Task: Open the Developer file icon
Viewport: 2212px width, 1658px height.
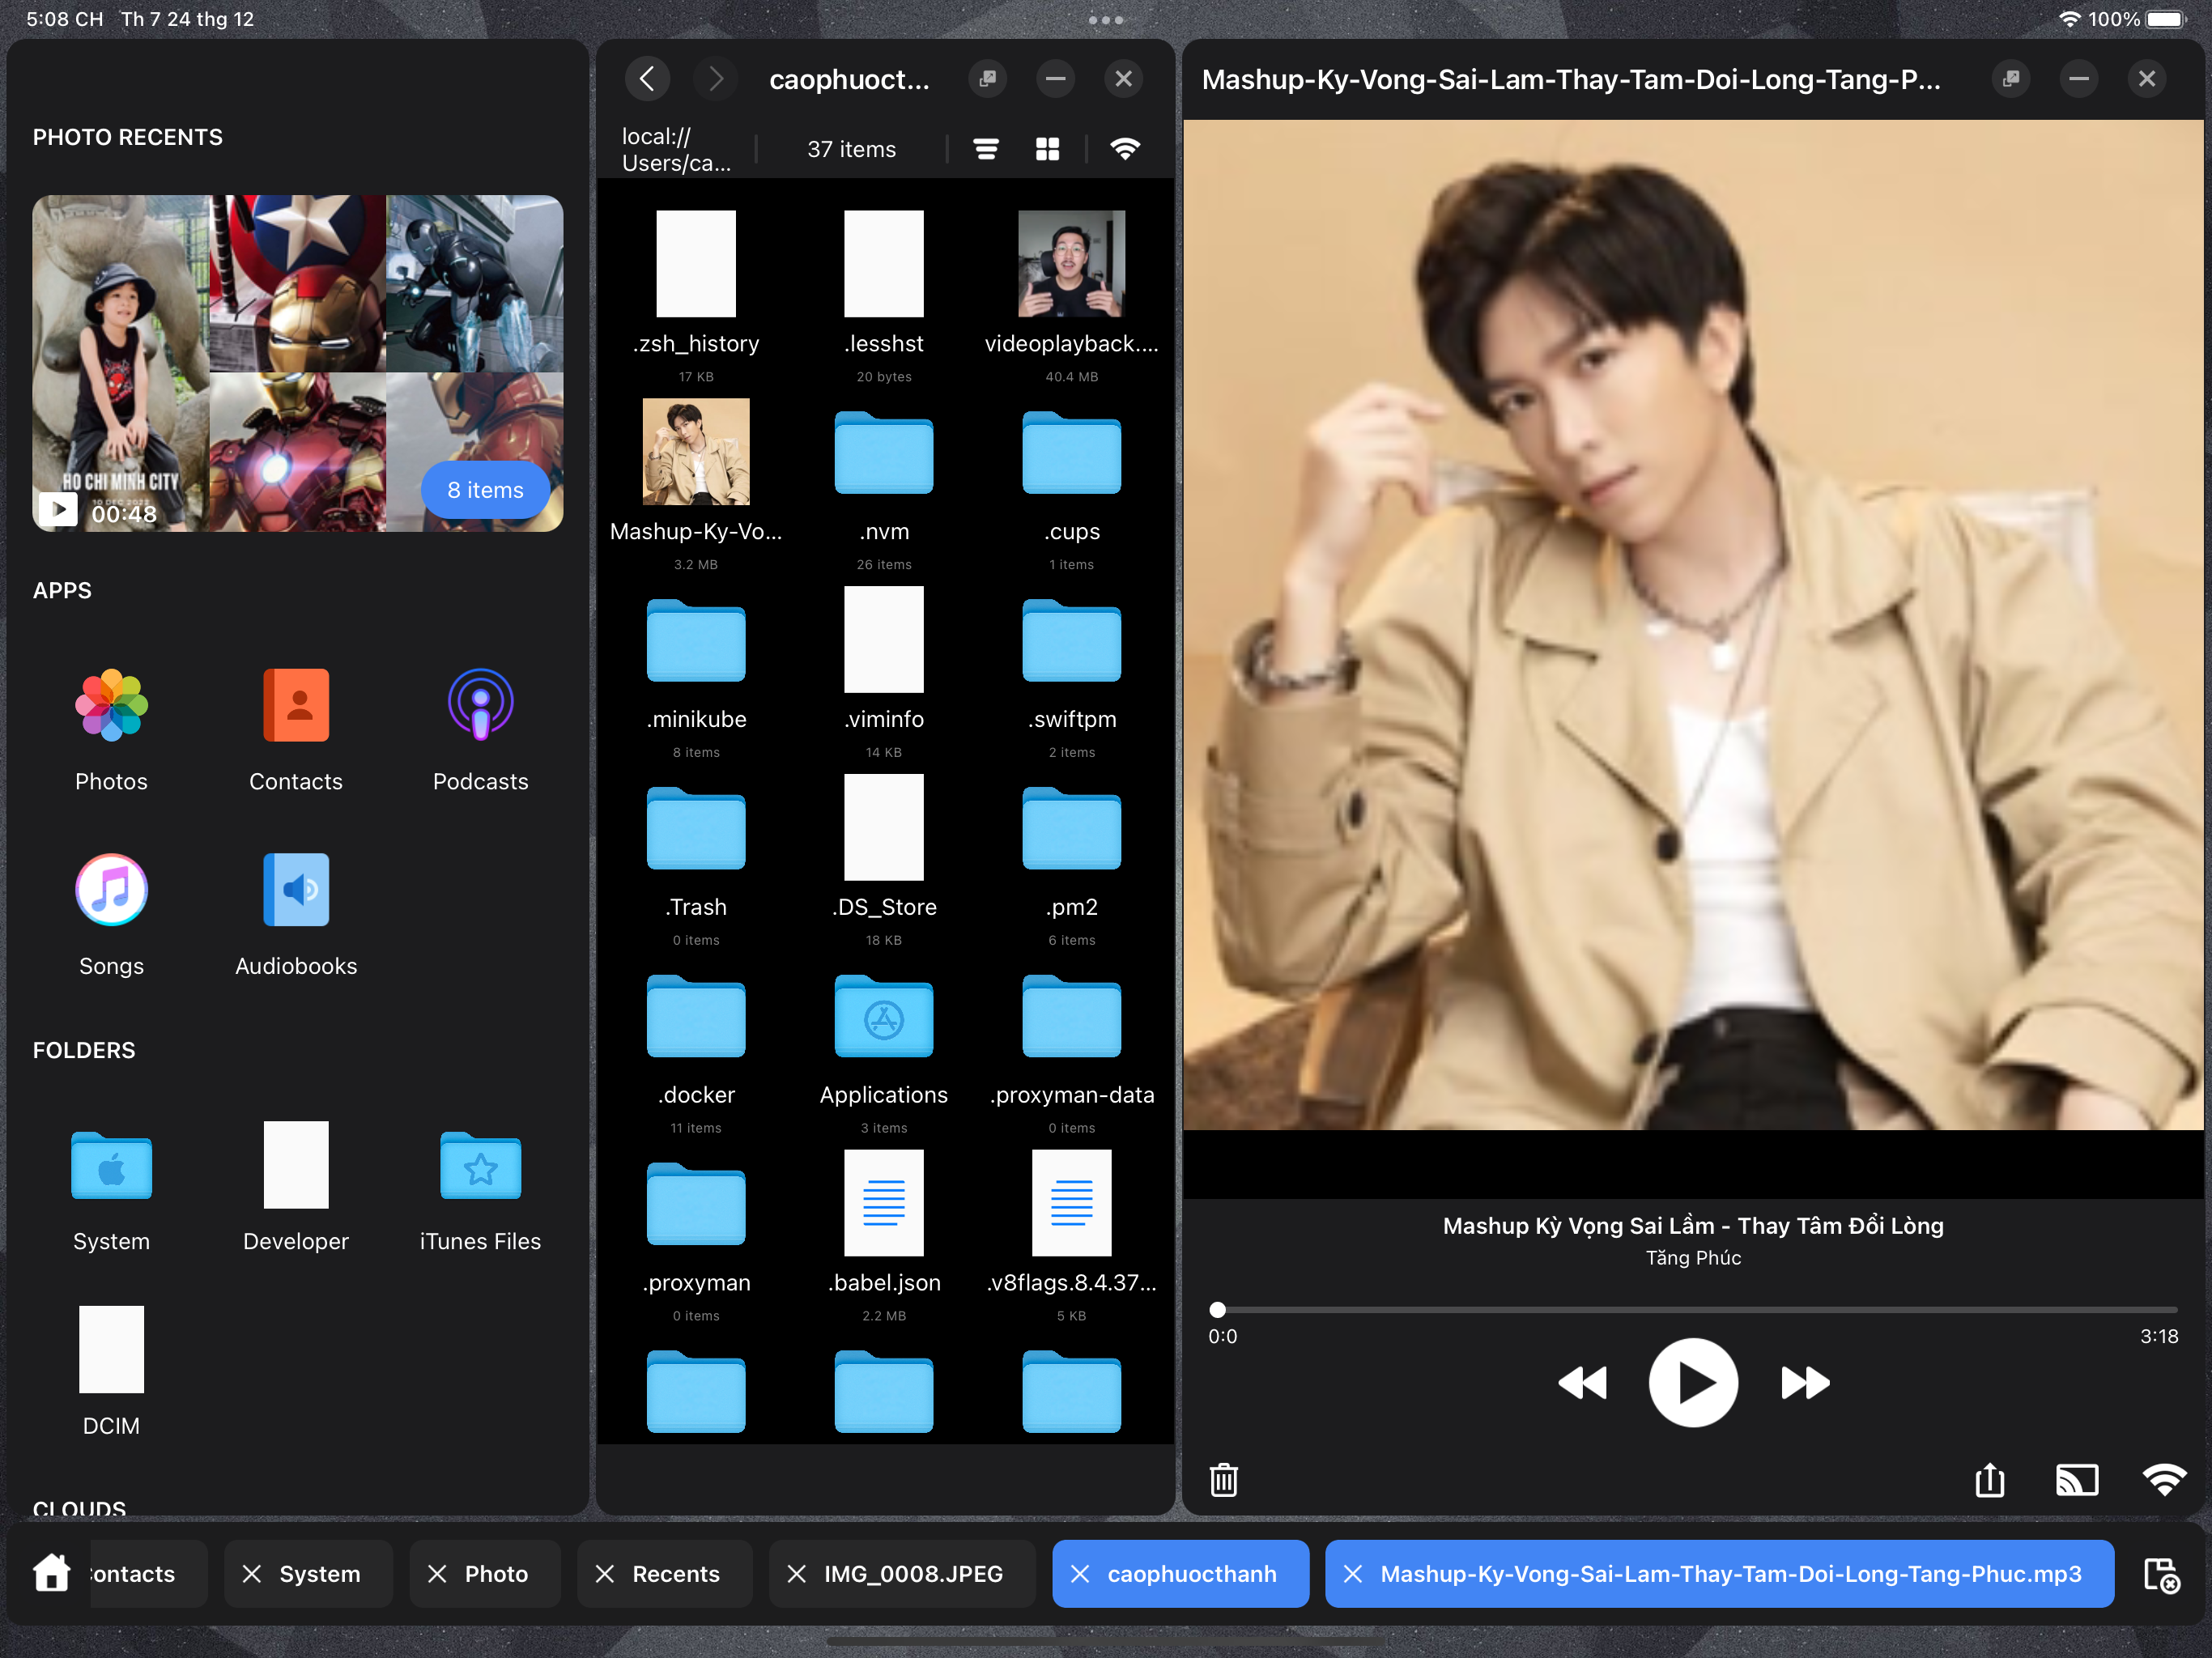Action: pos(296,1165)
